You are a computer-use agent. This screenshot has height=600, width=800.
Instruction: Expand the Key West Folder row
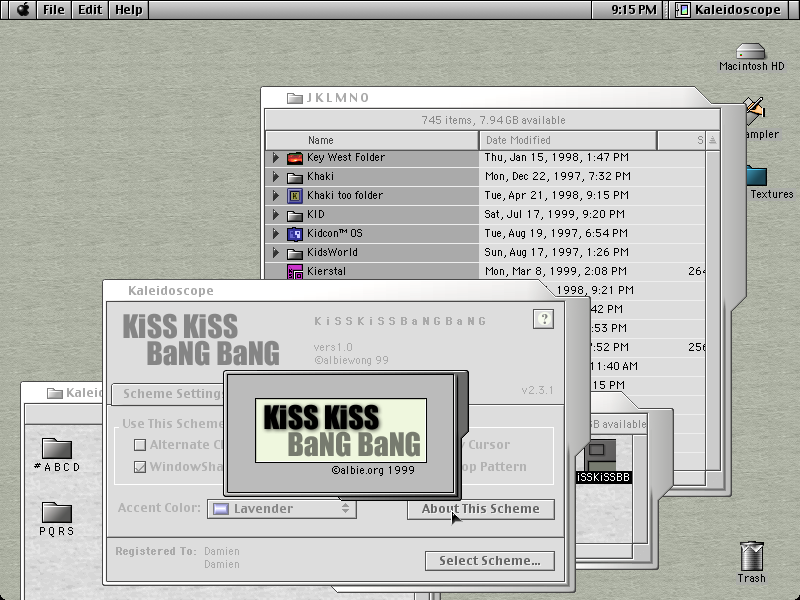[x=276, y=158]
